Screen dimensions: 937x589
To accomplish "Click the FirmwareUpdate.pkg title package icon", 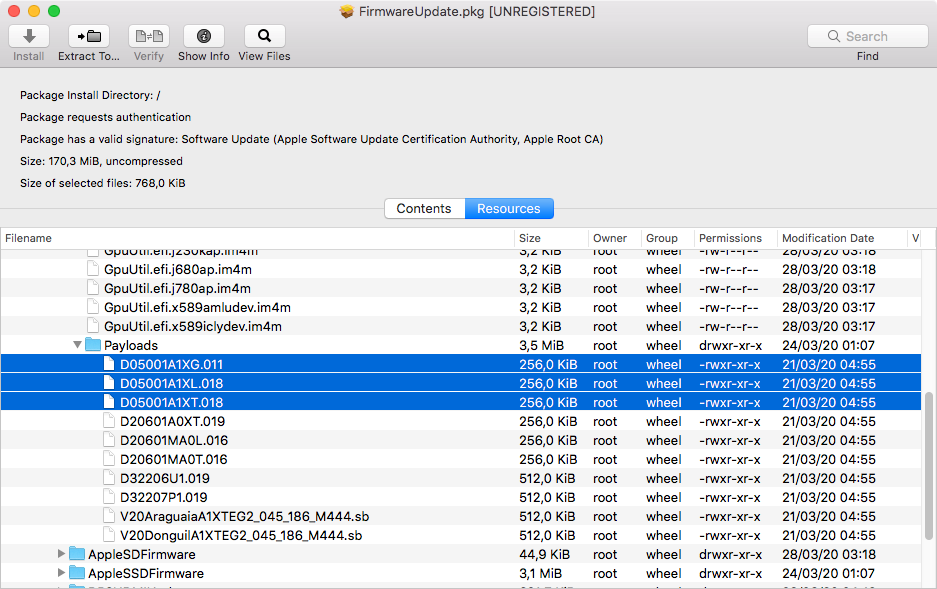I will pos(347,11).
